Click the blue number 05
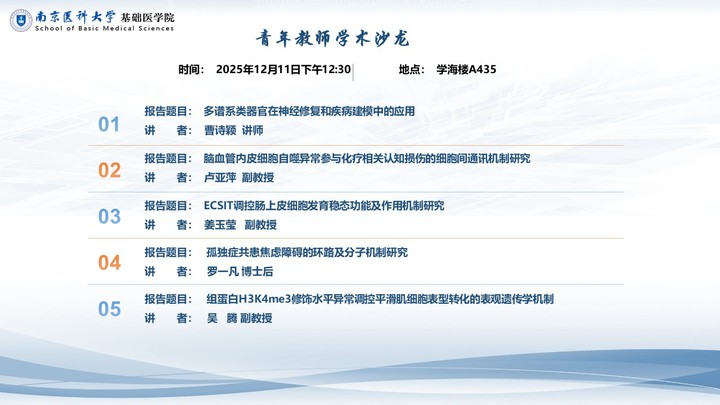720x405 pixels. pyautogui.click(x=109, y=309)
